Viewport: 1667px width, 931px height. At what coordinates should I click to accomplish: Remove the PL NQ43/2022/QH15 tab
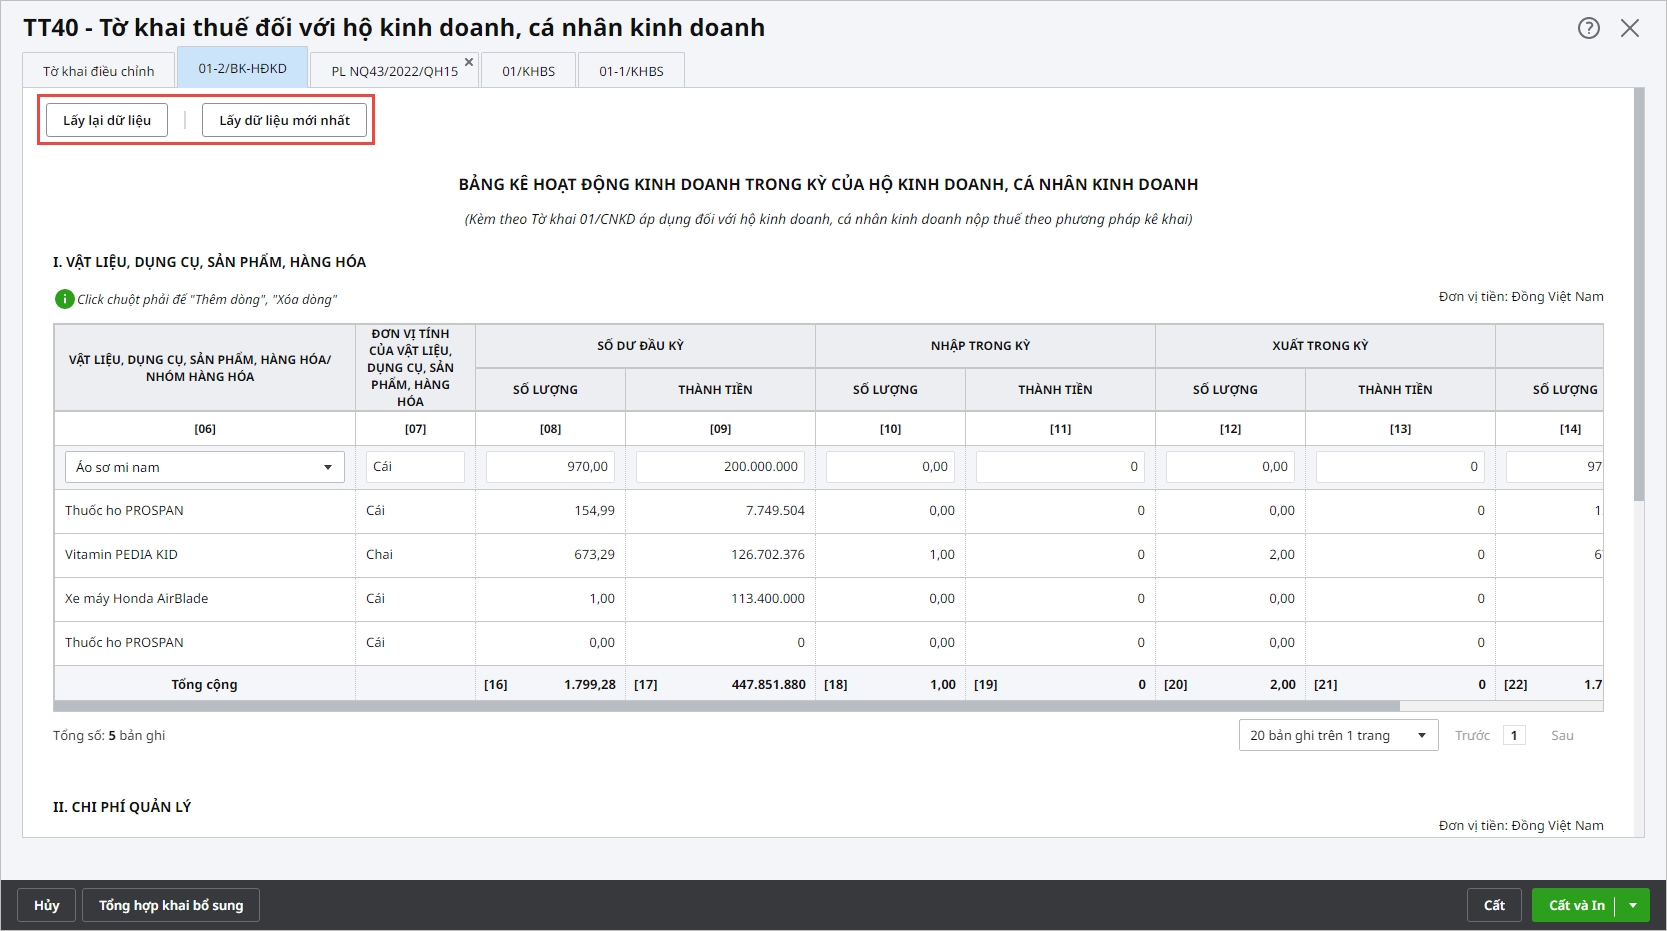469,62
